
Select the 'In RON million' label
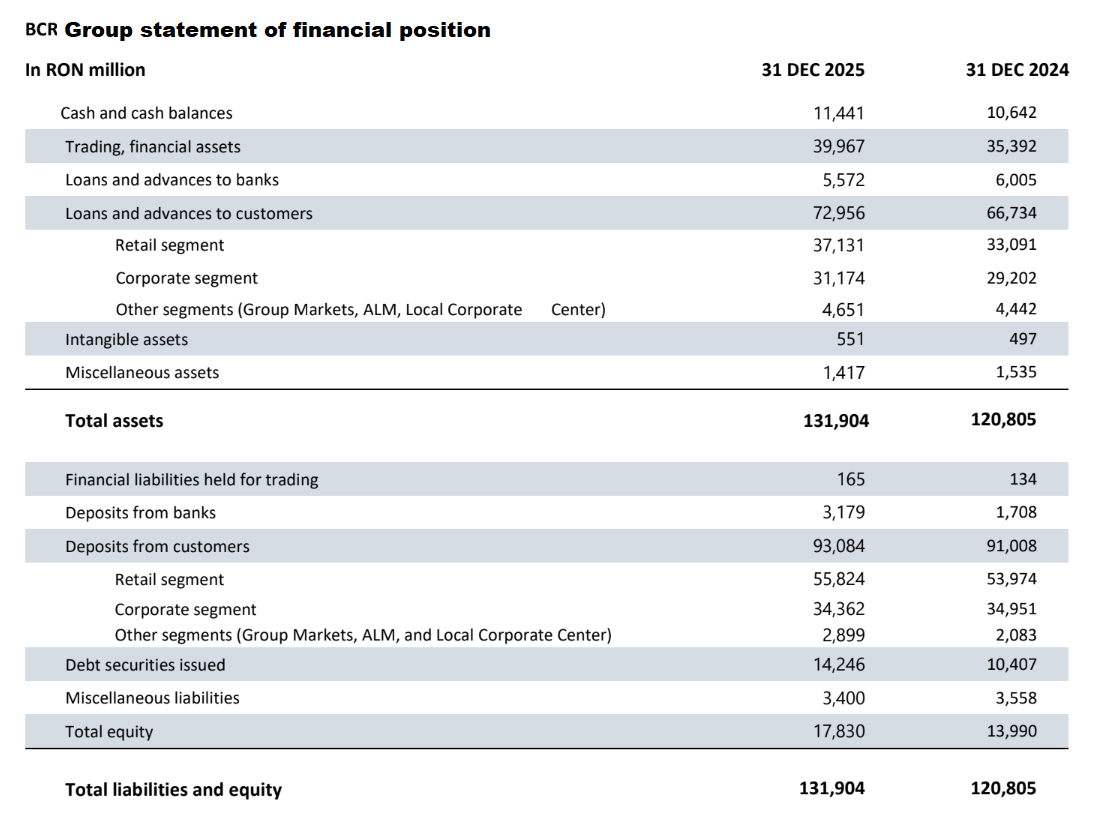click(x=85, y=70)
